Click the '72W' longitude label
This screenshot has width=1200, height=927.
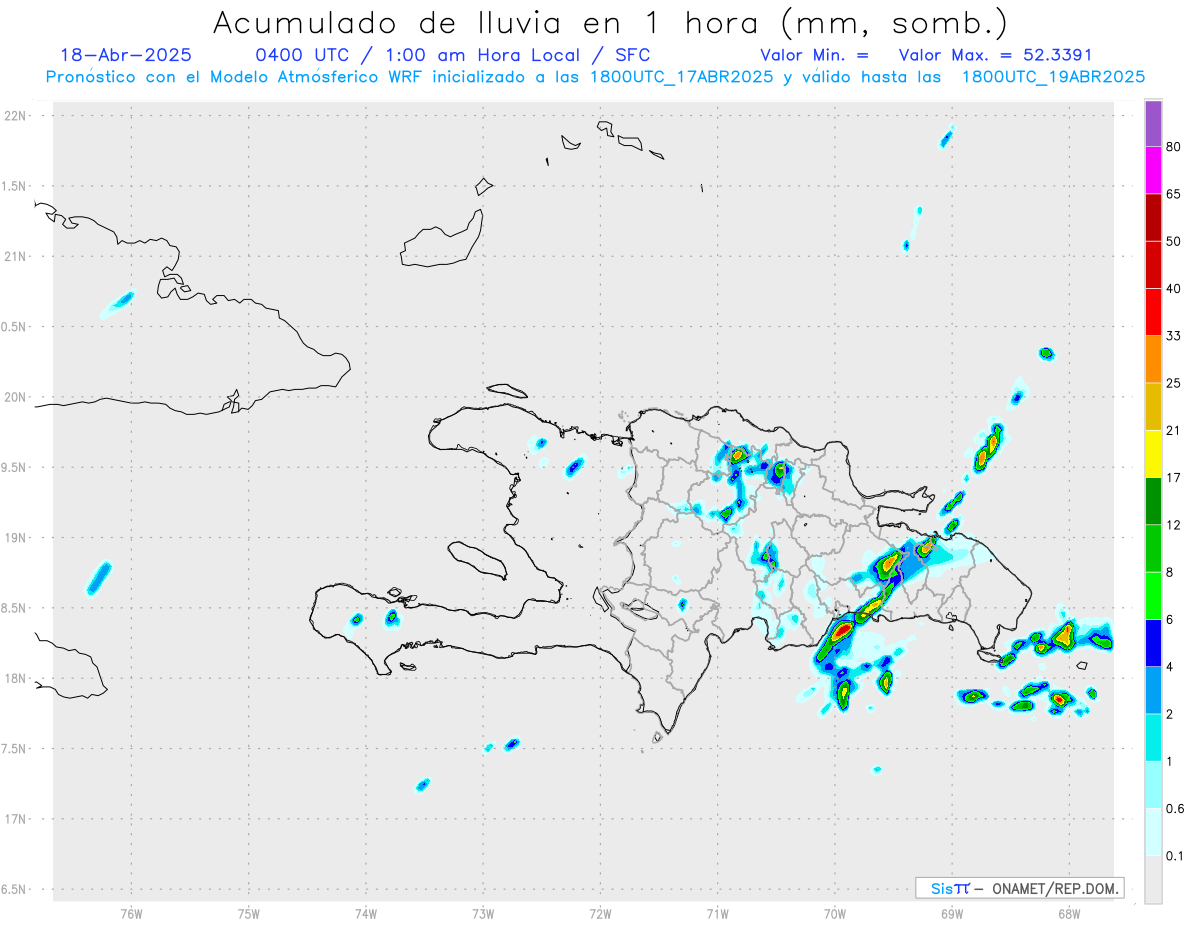click(x=600, y=913)
